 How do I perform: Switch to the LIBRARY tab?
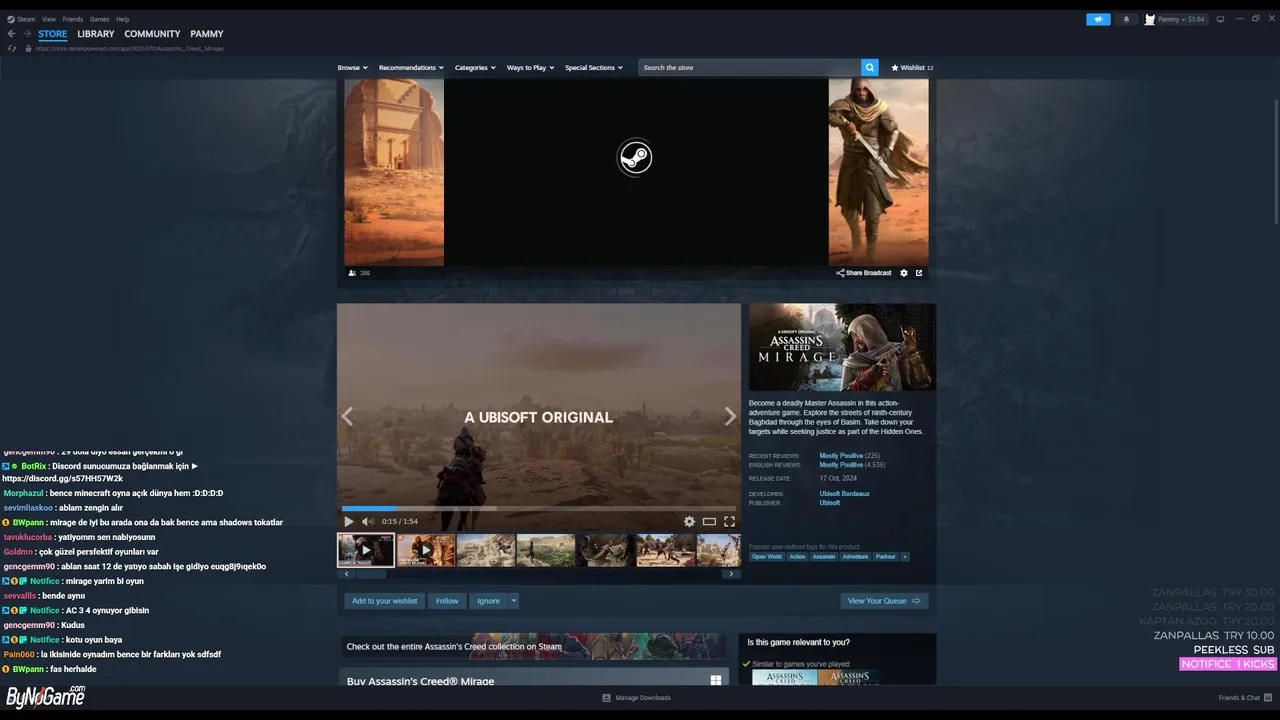96,34
